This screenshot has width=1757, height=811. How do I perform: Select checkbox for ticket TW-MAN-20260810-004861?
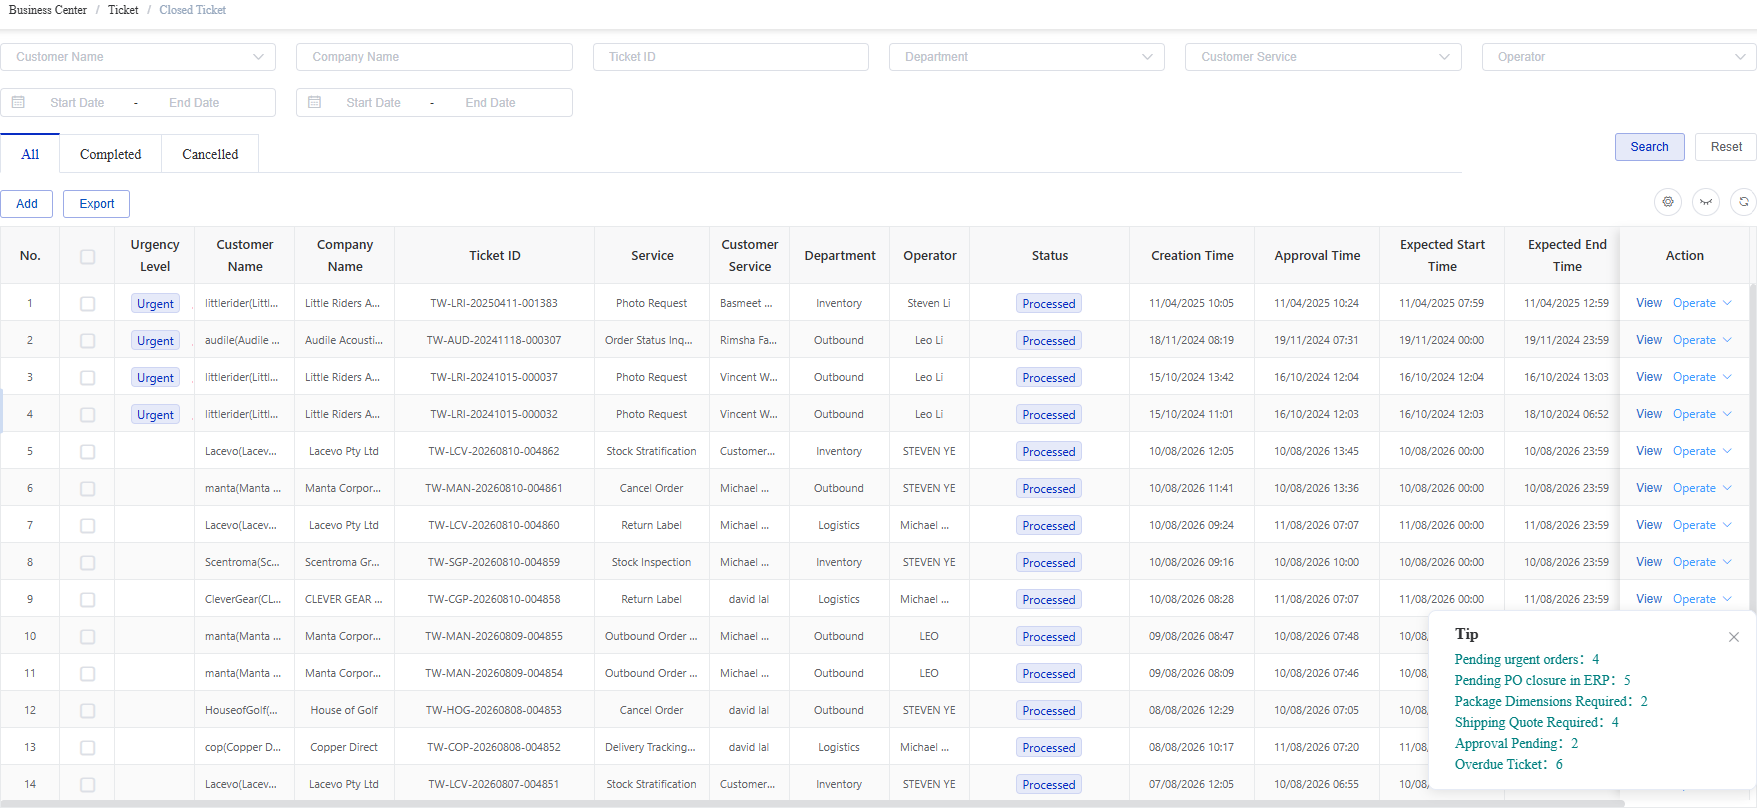[88, 489]
